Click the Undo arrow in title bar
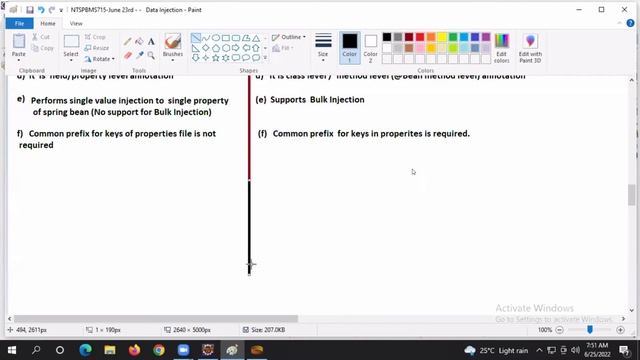Screen dimensions: 640x360 coord(41,10)
